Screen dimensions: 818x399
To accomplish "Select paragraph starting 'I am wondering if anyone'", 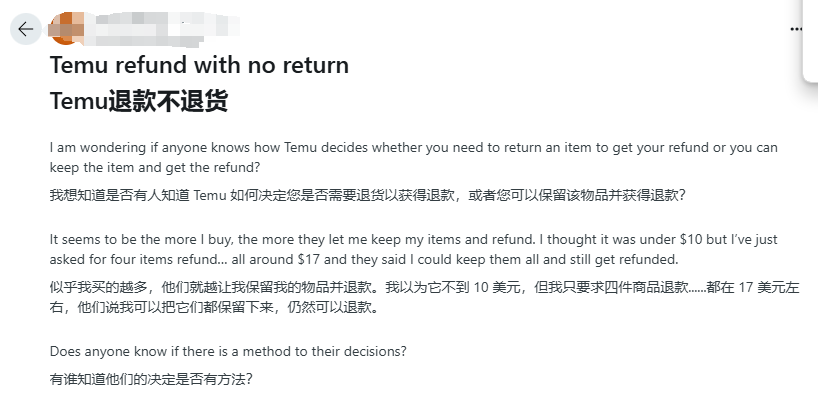I will coord(414,157).
